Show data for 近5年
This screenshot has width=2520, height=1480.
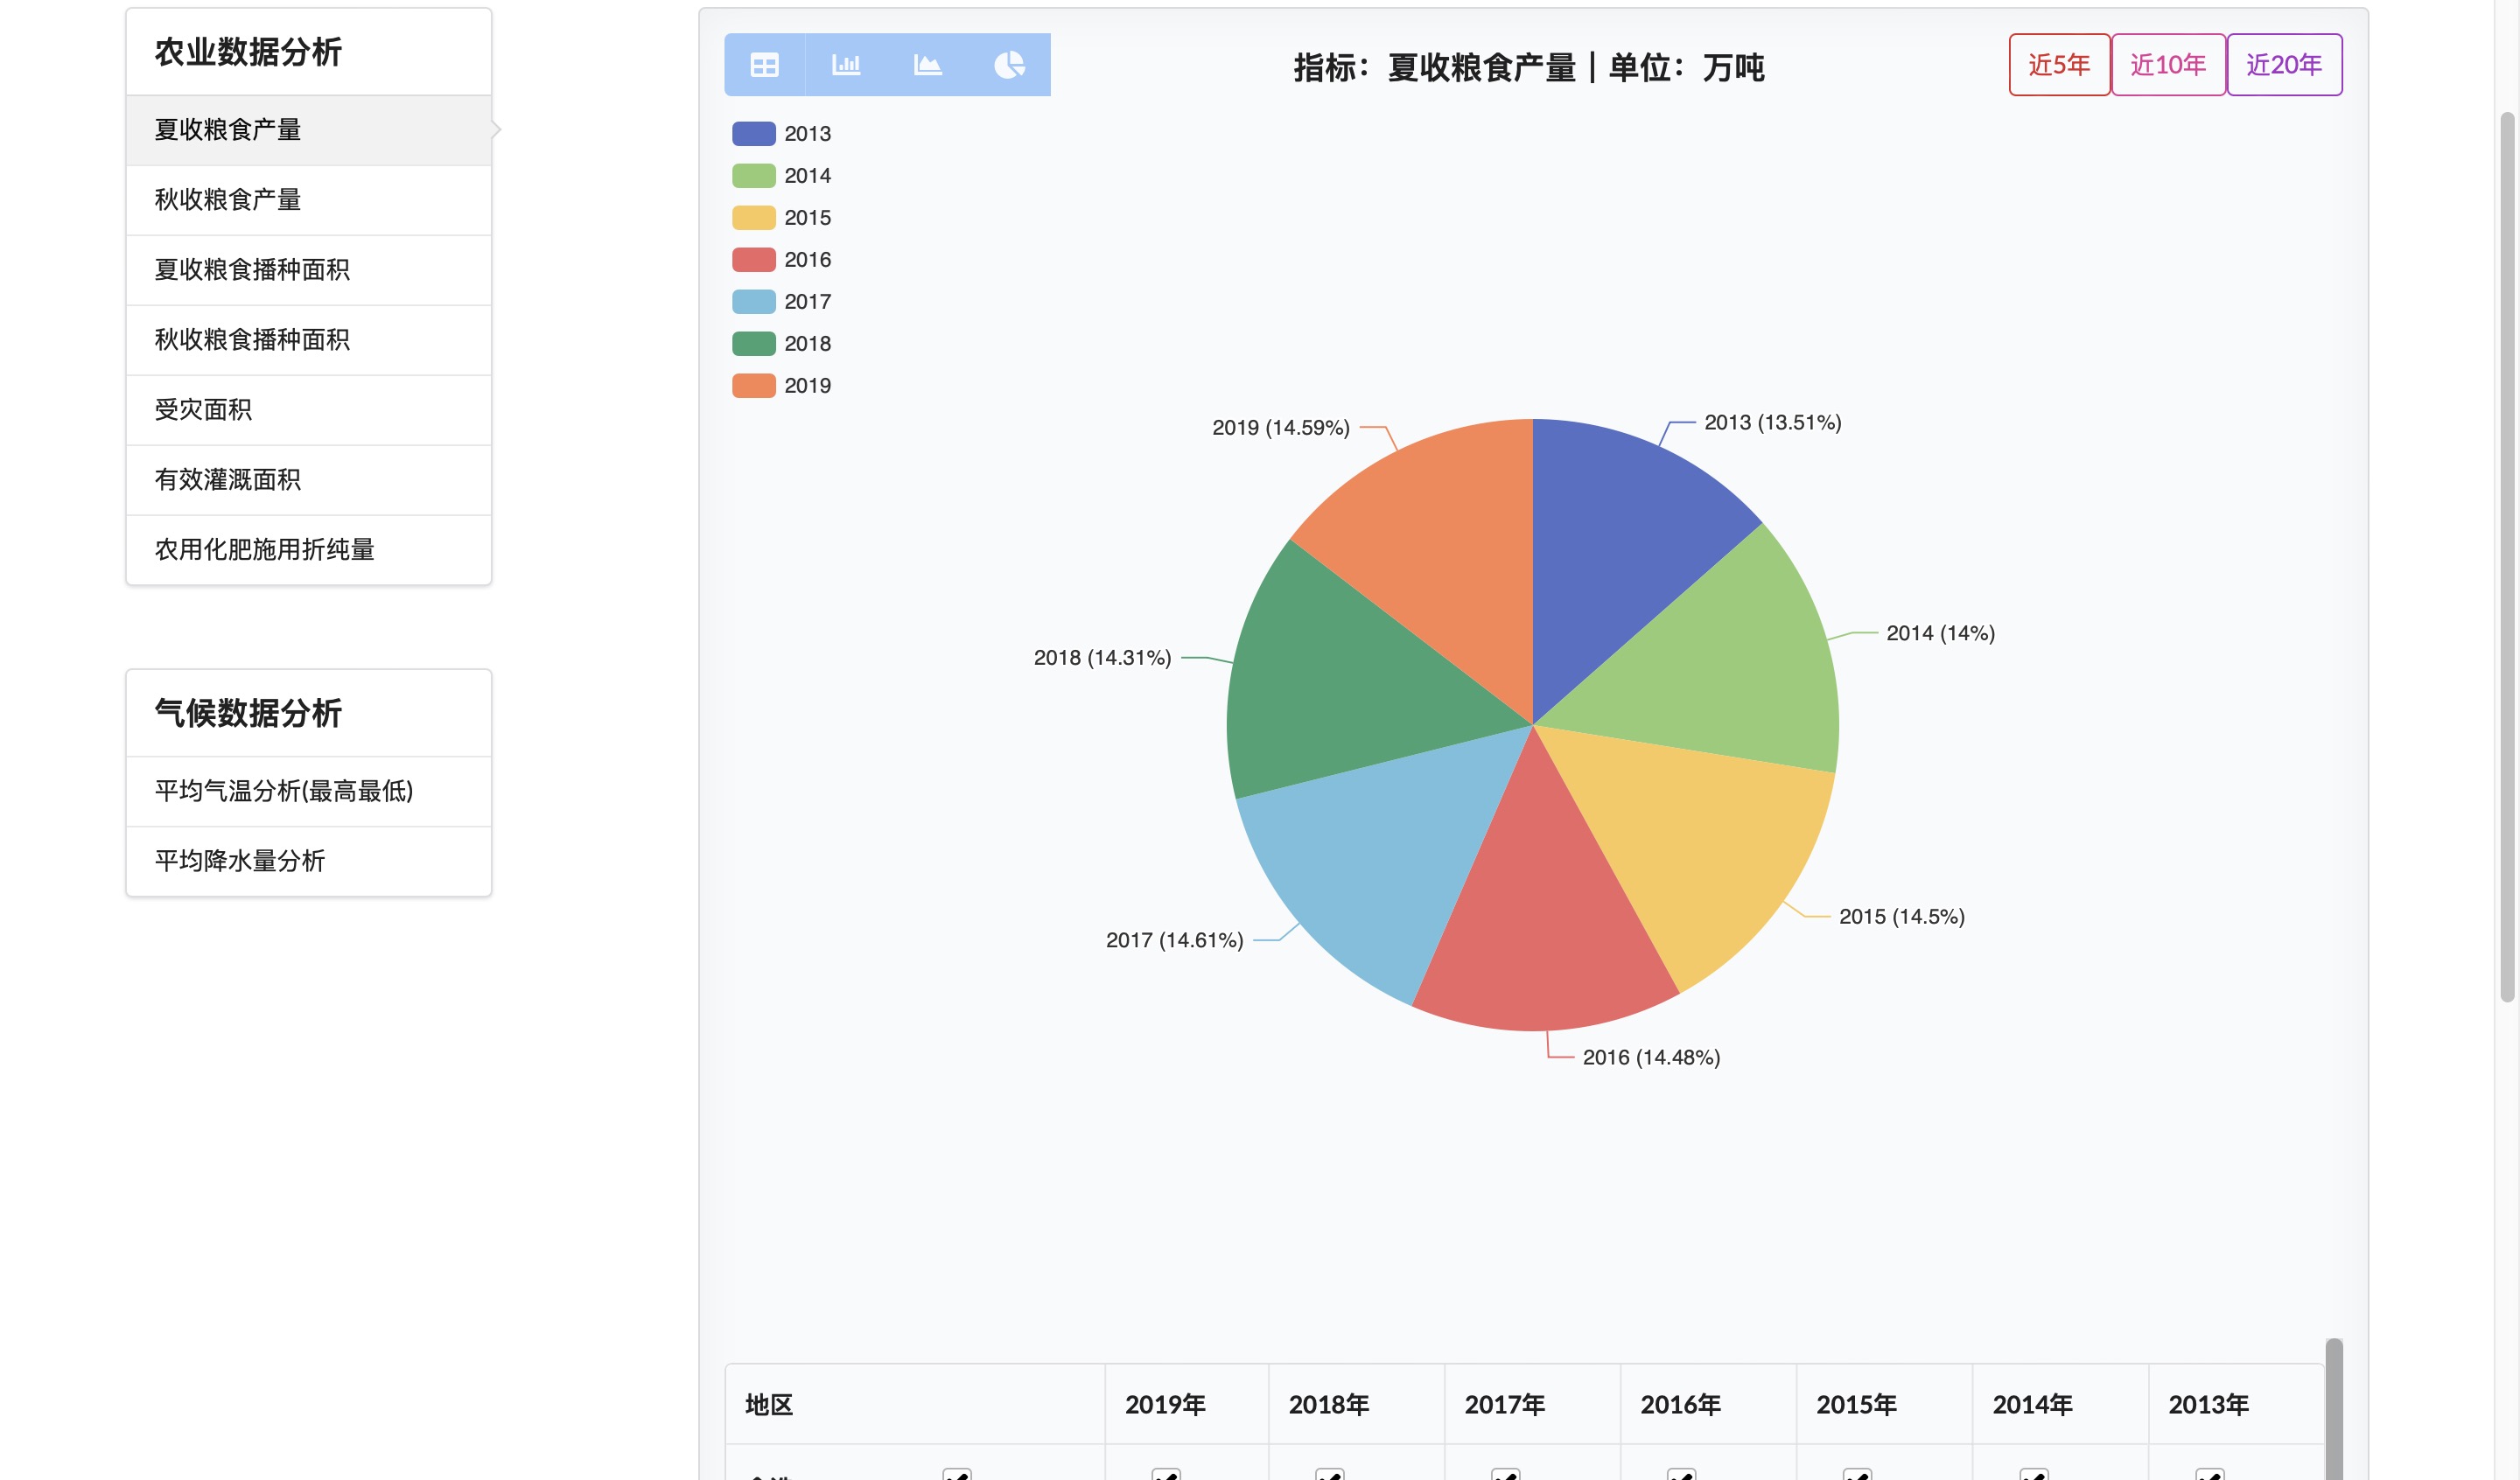click(2059, 65)
